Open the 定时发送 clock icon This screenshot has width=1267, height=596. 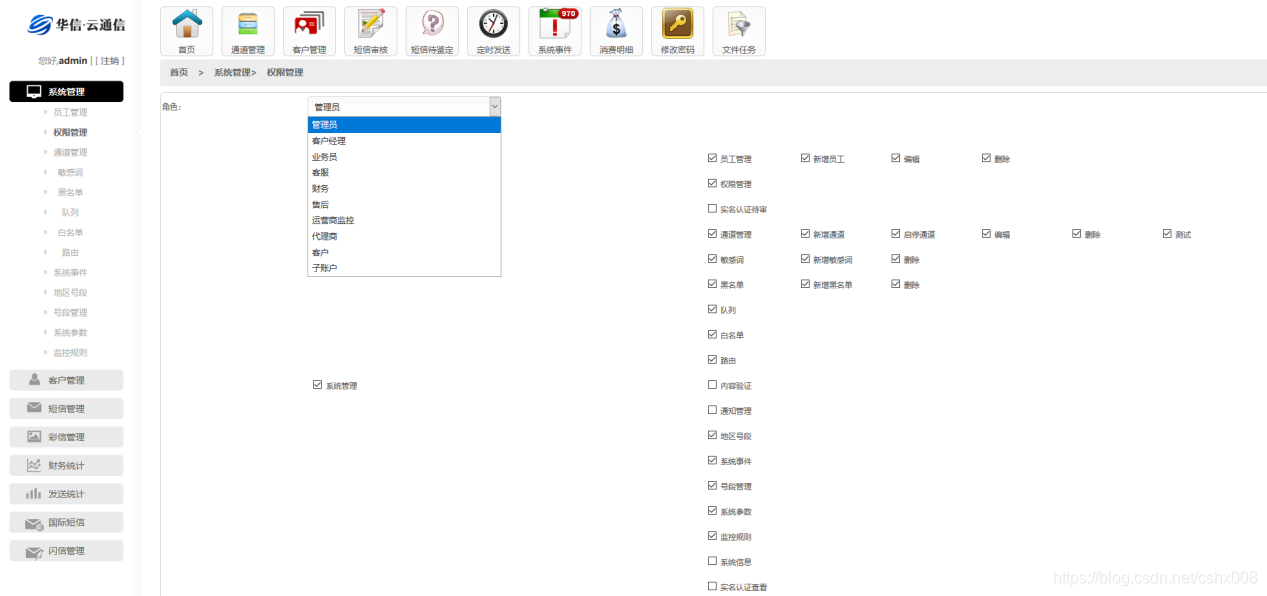click(493, 31)
